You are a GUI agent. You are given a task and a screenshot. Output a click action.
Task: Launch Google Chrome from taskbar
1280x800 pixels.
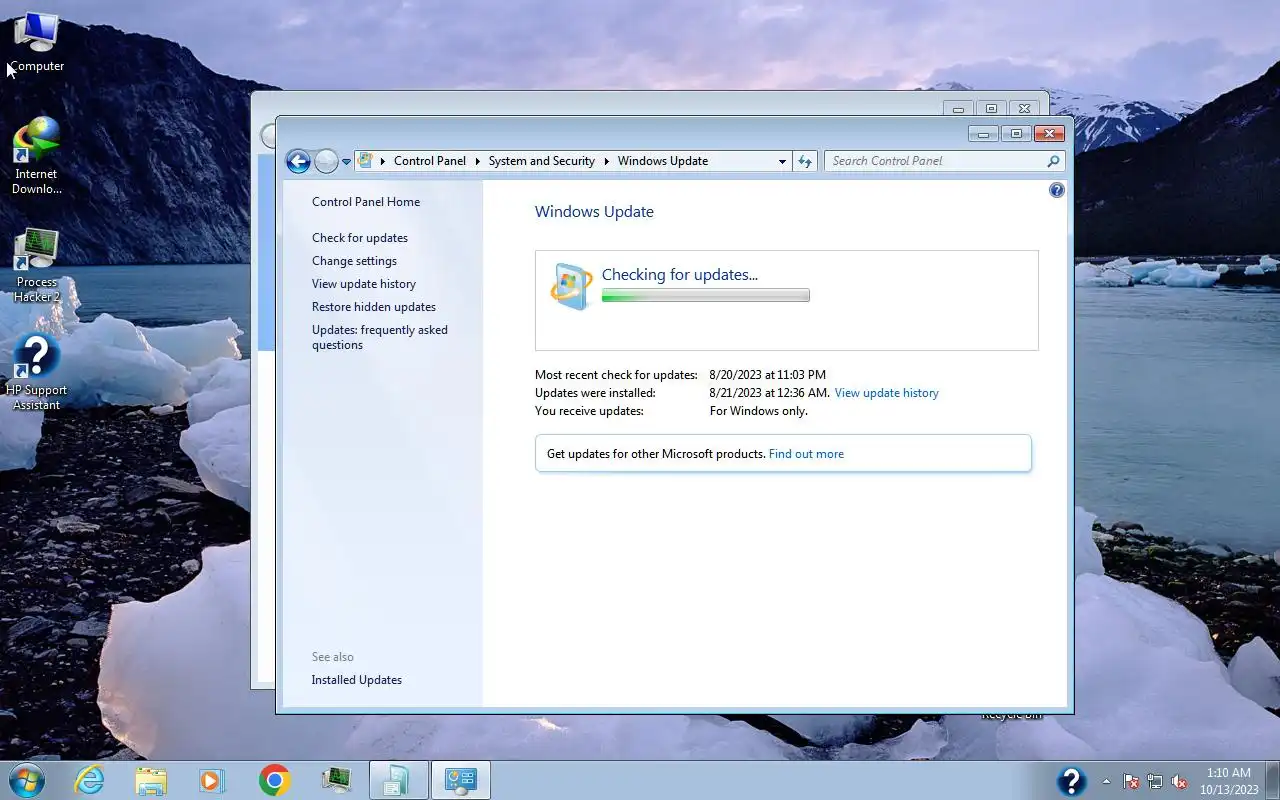click(274, 780)
